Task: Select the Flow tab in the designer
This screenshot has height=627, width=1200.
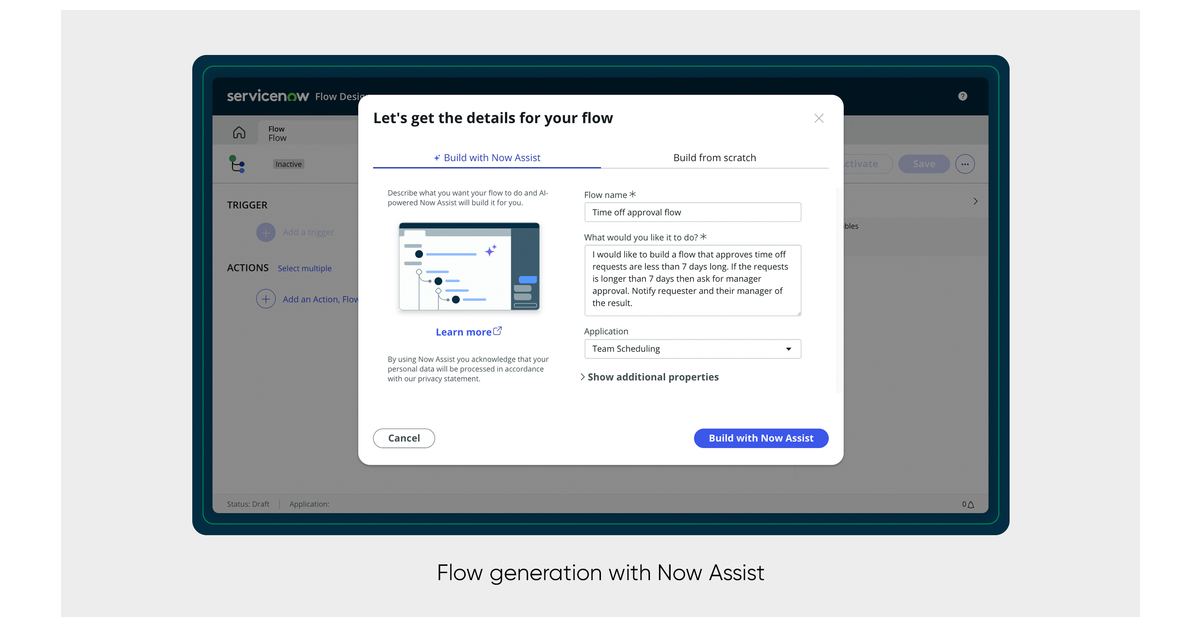Action: (x=277, y=131)
